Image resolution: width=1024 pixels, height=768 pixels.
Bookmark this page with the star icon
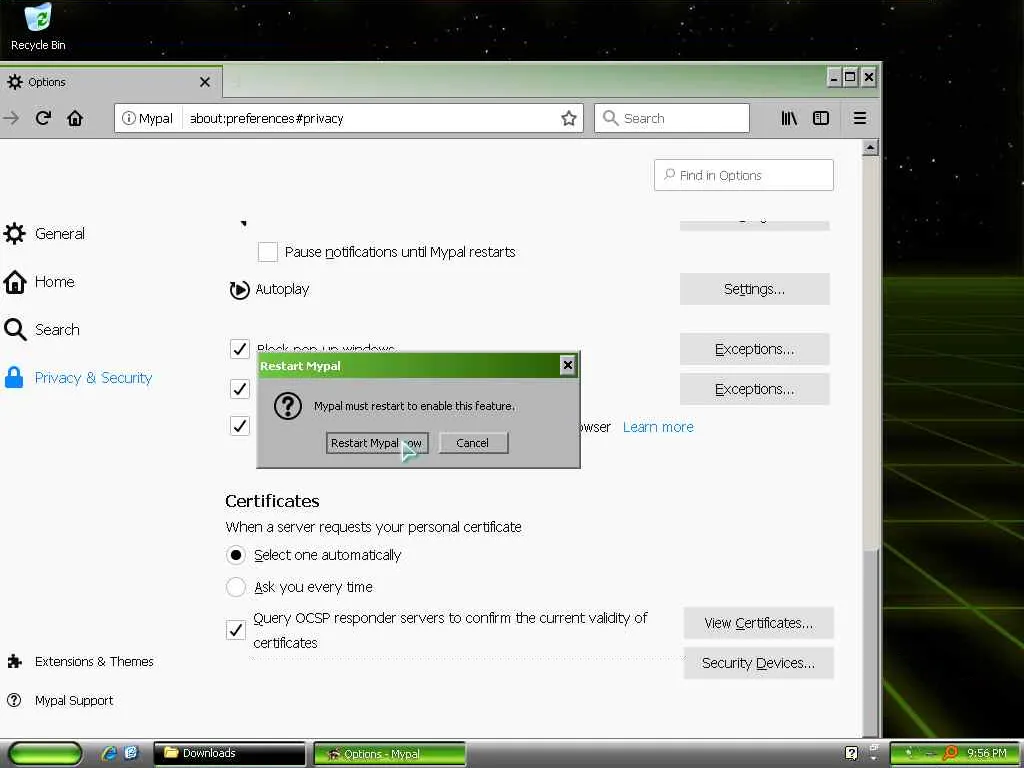click(568, 118)
